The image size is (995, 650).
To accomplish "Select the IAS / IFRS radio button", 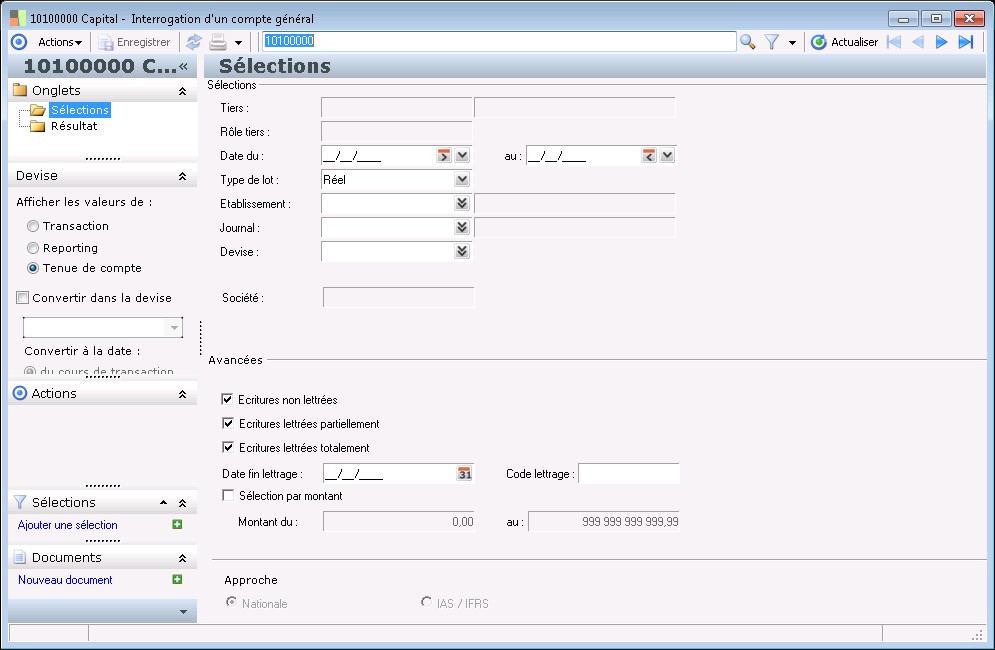I will pyautogui.click(x=426, y=601).
